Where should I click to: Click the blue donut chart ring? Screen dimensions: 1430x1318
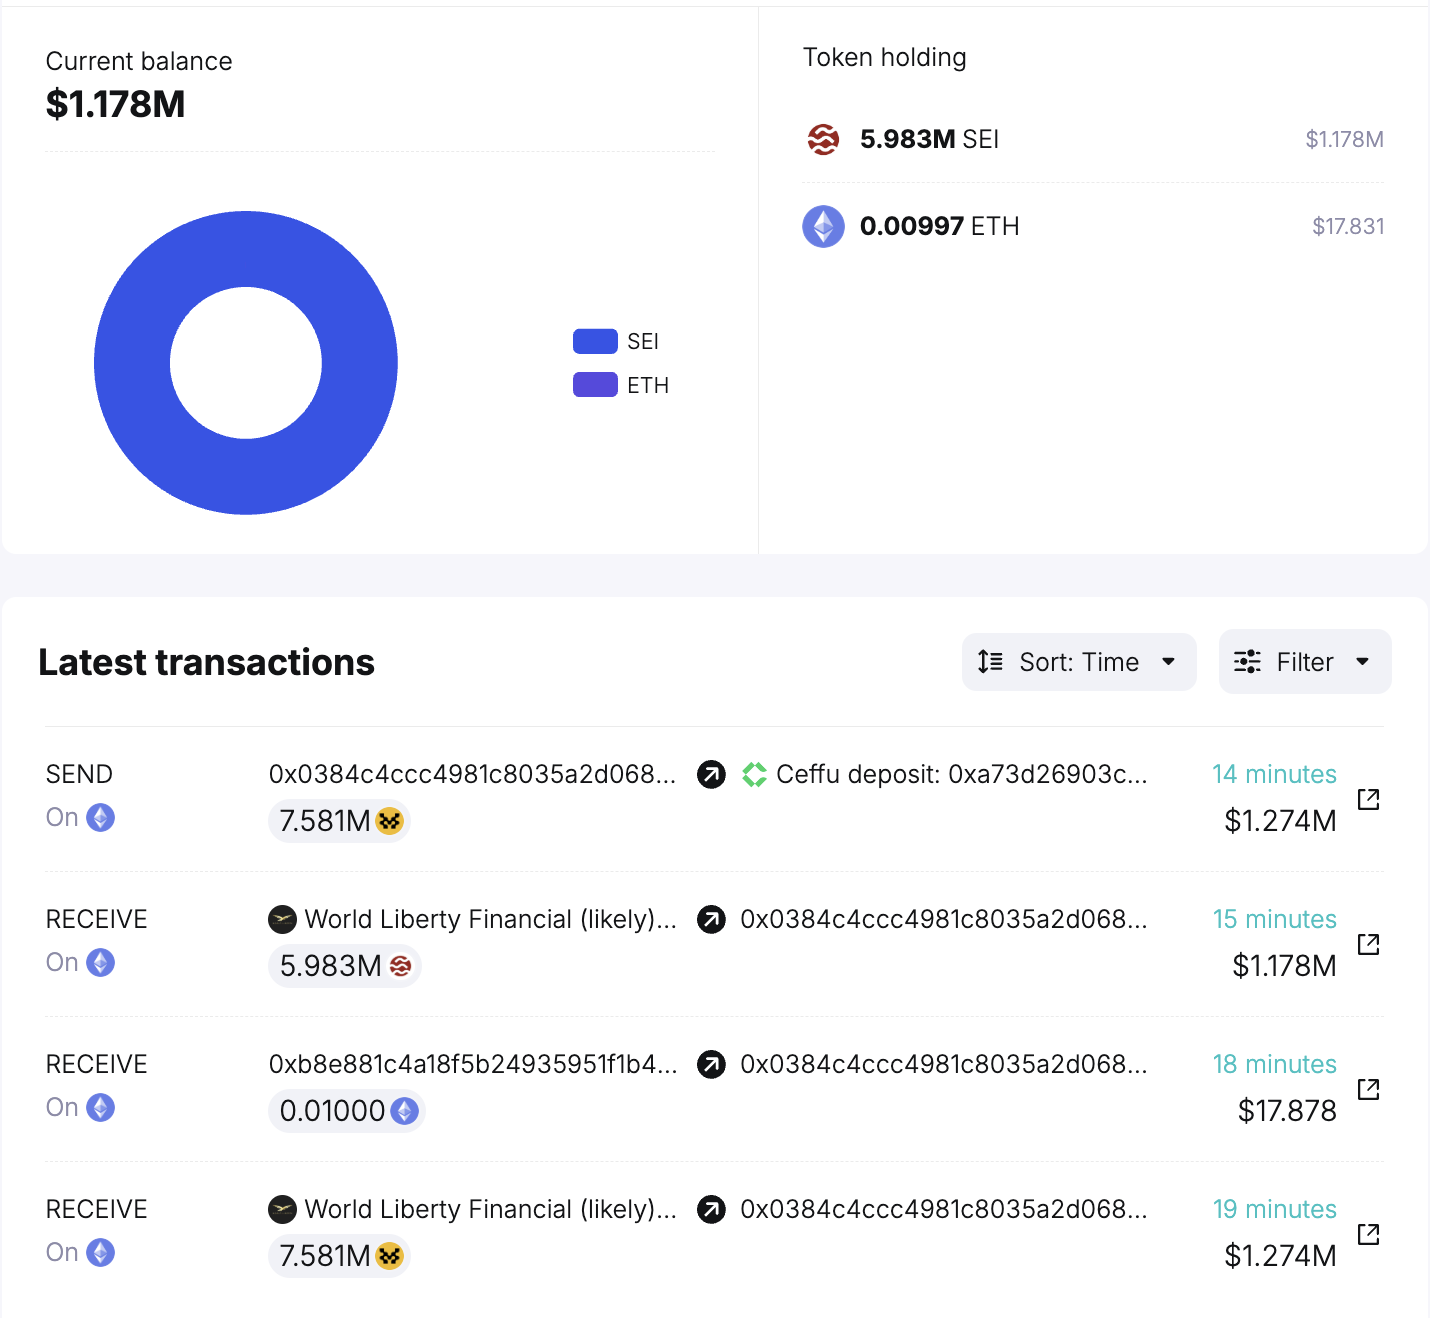(130, 363)
